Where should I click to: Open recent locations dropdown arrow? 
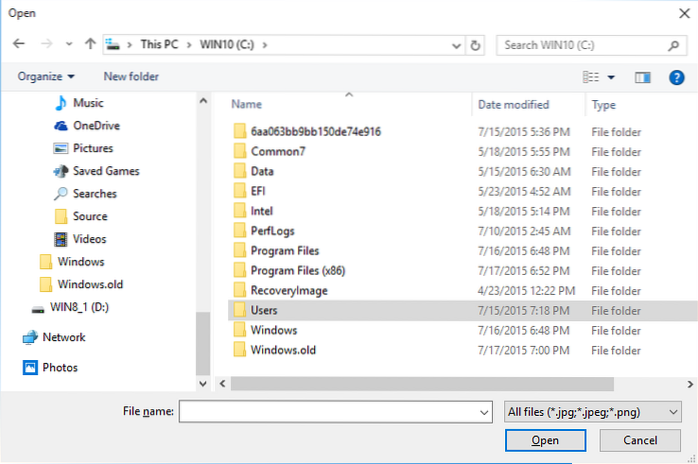tap(69, 44)
